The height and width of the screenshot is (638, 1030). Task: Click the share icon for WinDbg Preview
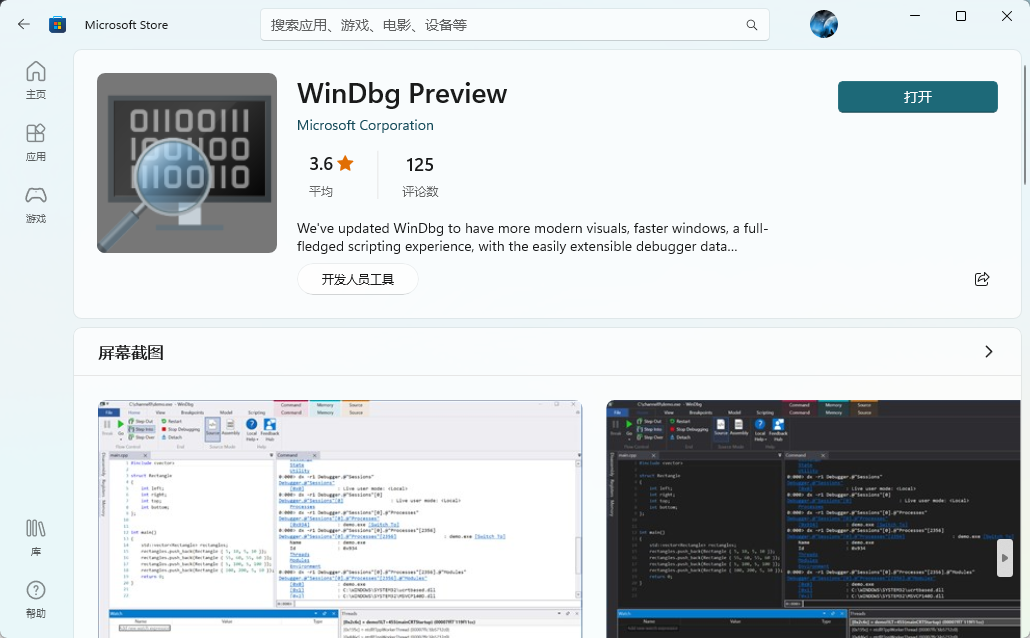point(981,279)
